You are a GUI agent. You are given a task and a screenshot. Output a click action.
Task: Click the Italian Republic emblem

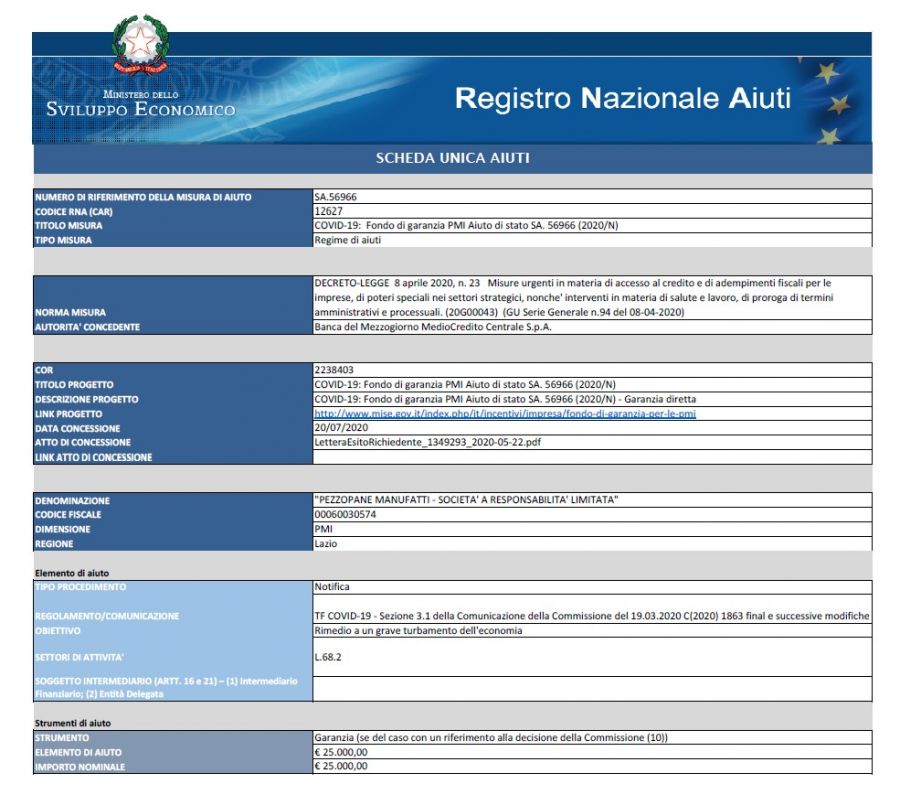click(140, 44)
